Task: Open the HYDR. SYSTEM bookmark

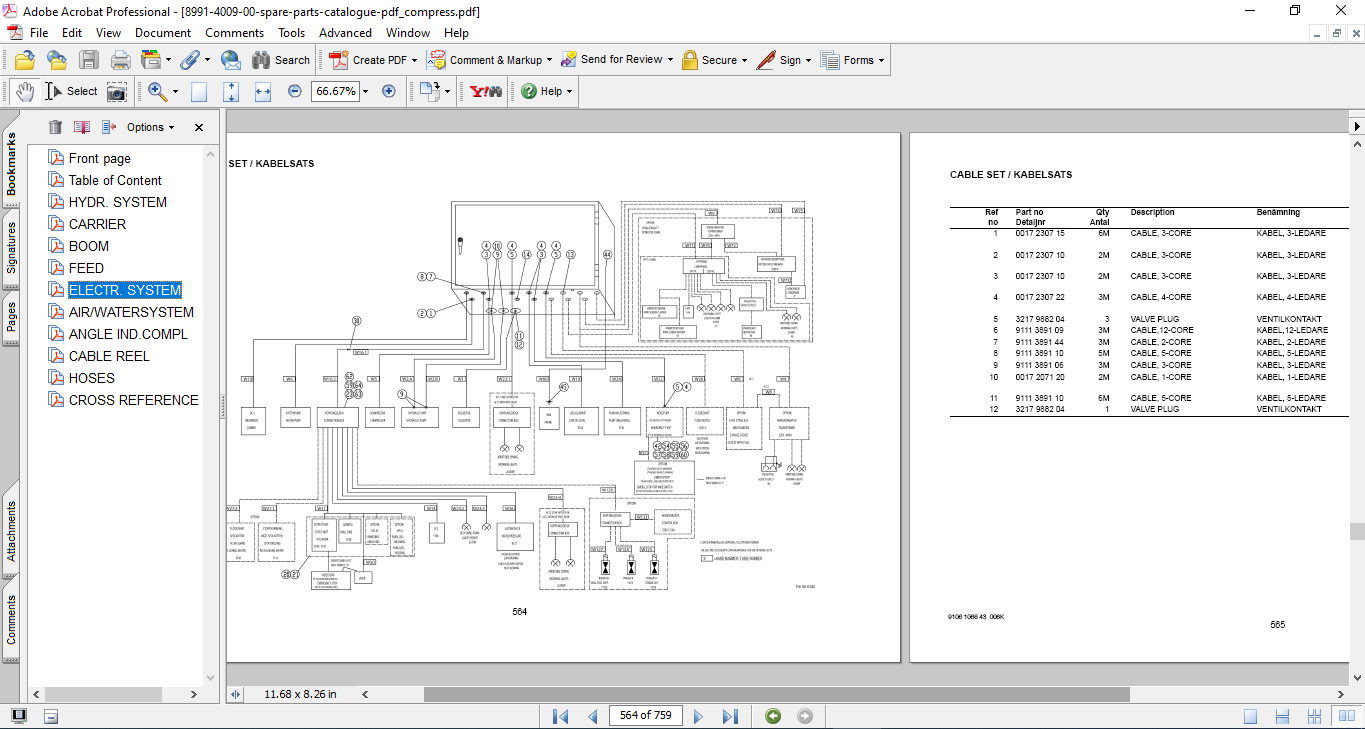Action: 117,202
